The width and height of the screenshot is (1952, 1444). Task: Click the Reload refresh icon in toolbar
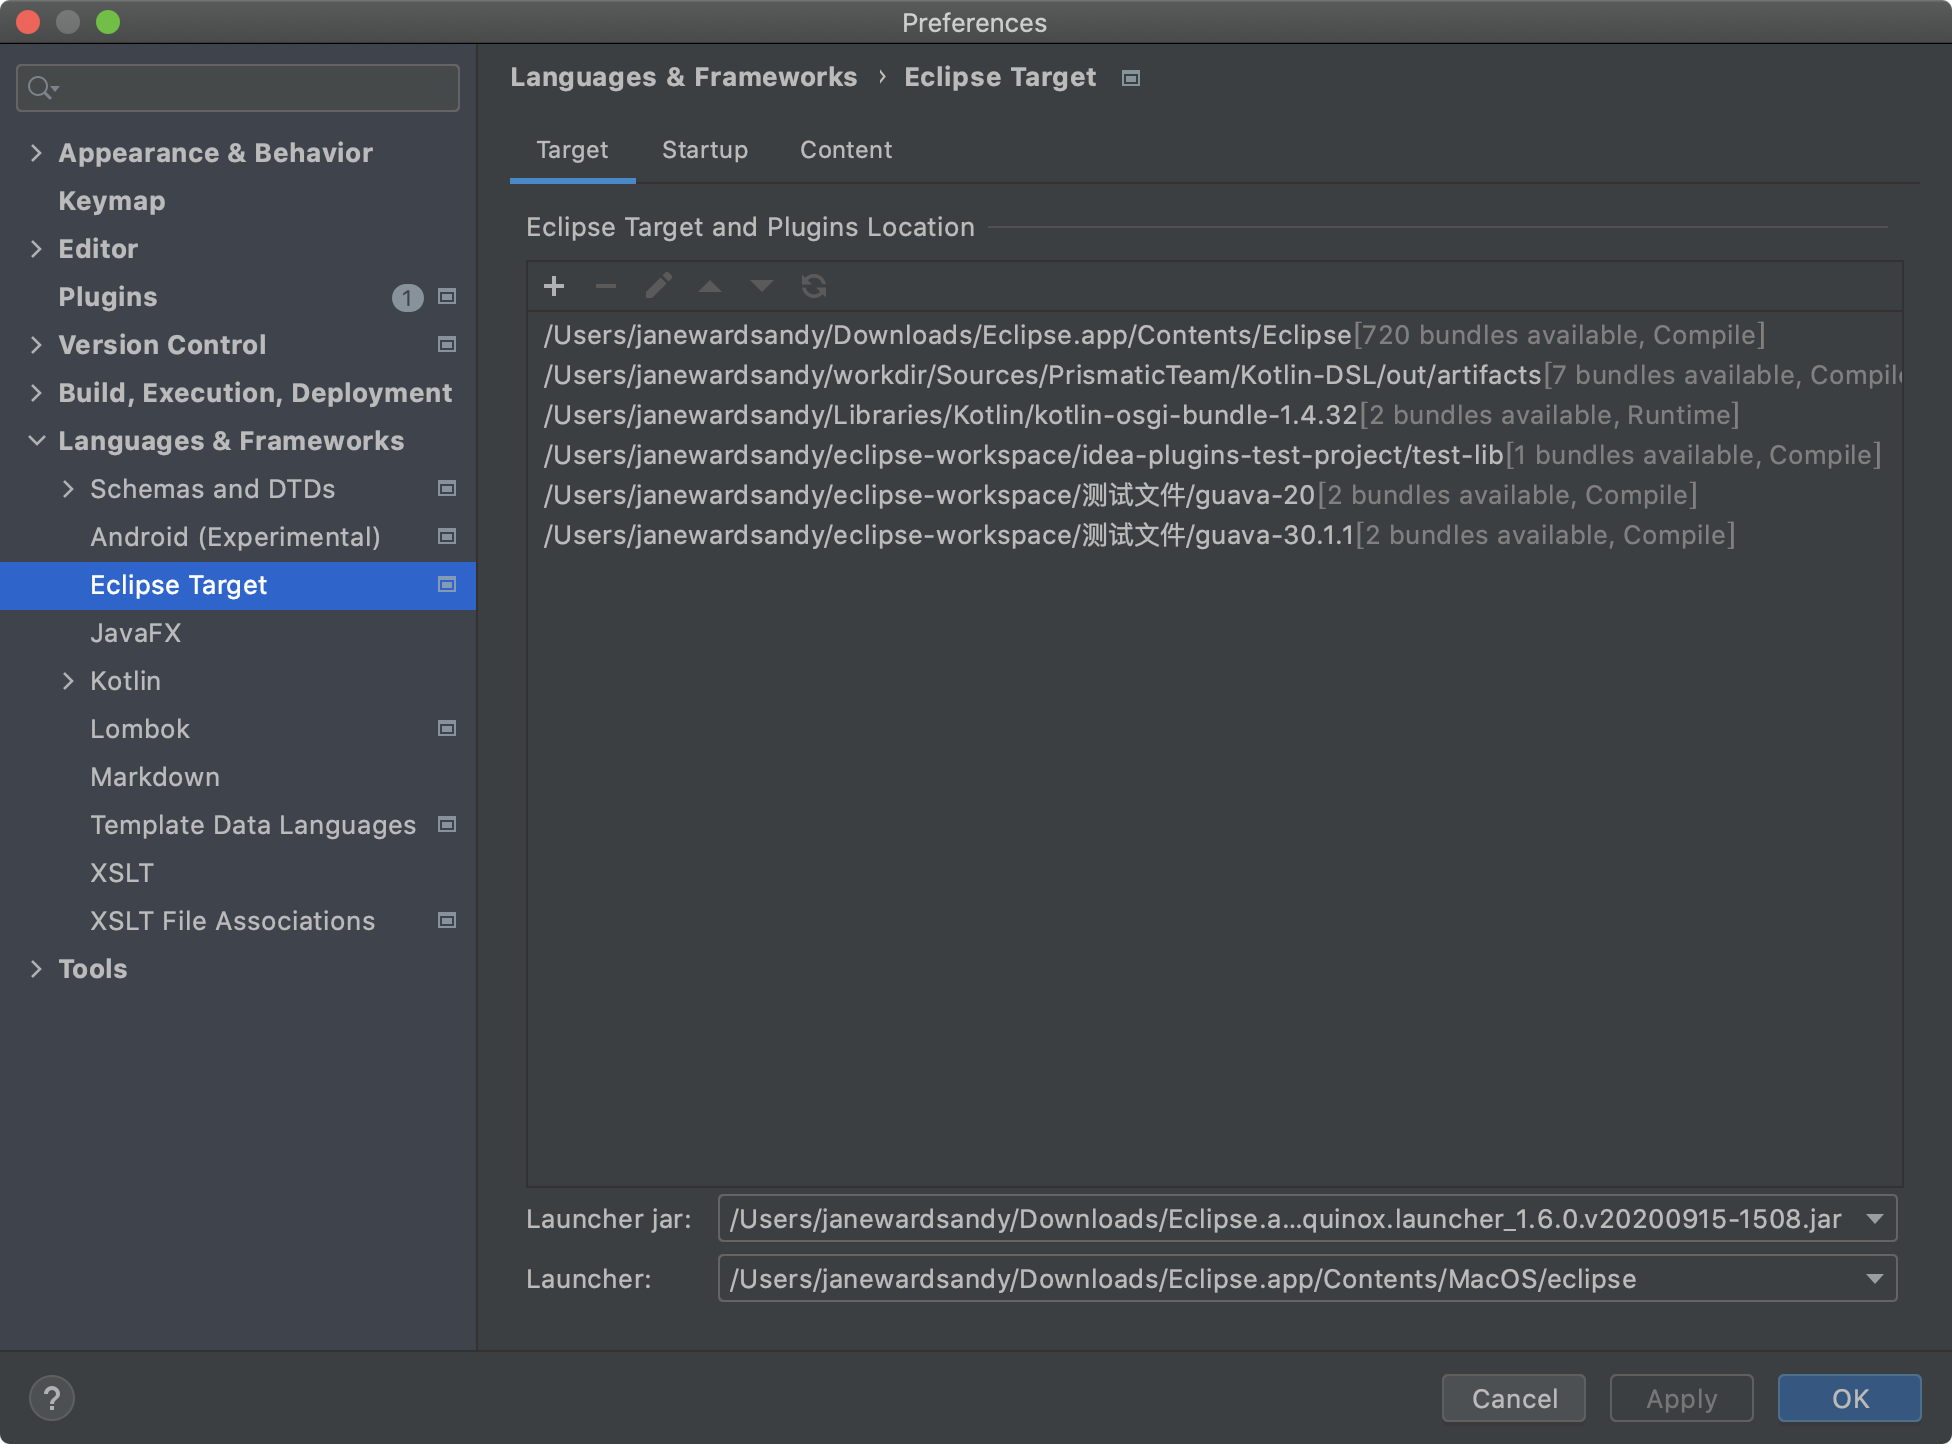pos(814,287)
